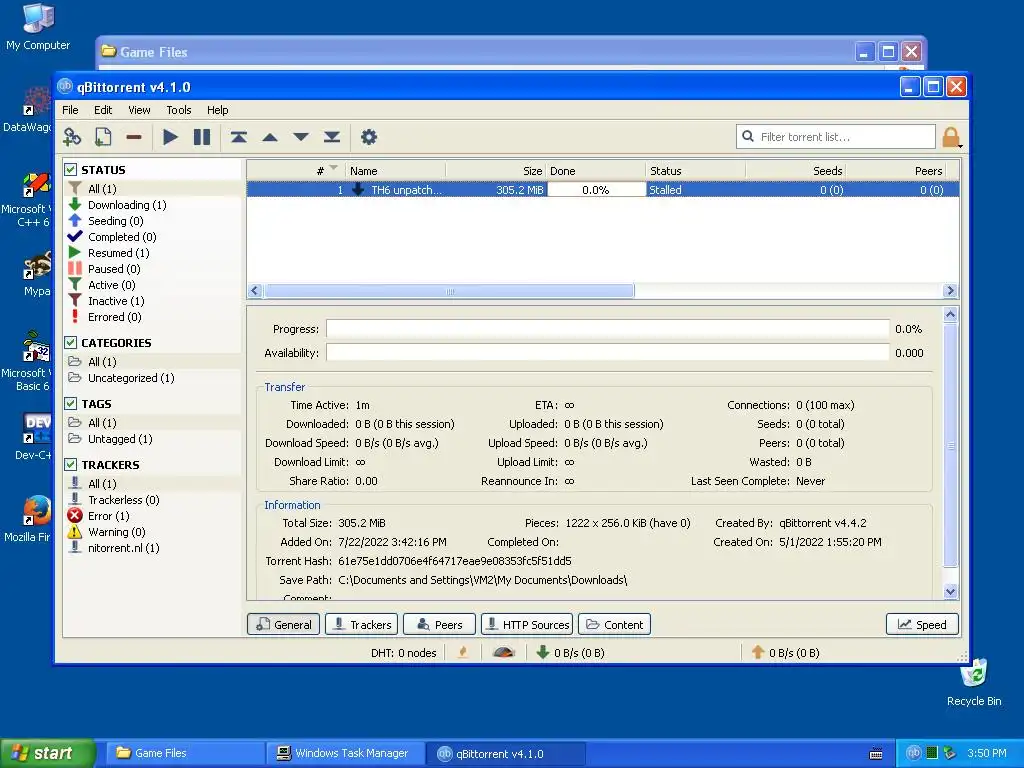1024x768 pixels.
Task: Open Options via the gear icon
Action: coord(369,137)
